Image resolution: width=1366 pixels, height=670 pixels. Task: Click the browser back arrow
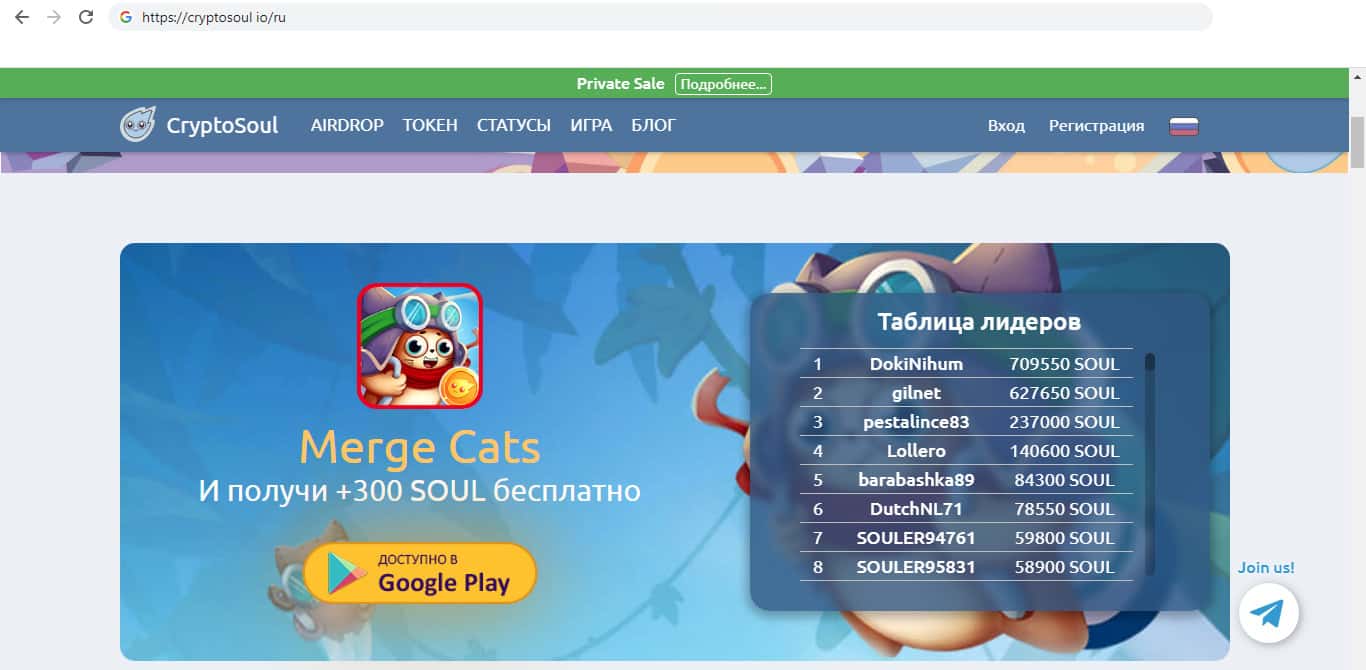(22, 17)
